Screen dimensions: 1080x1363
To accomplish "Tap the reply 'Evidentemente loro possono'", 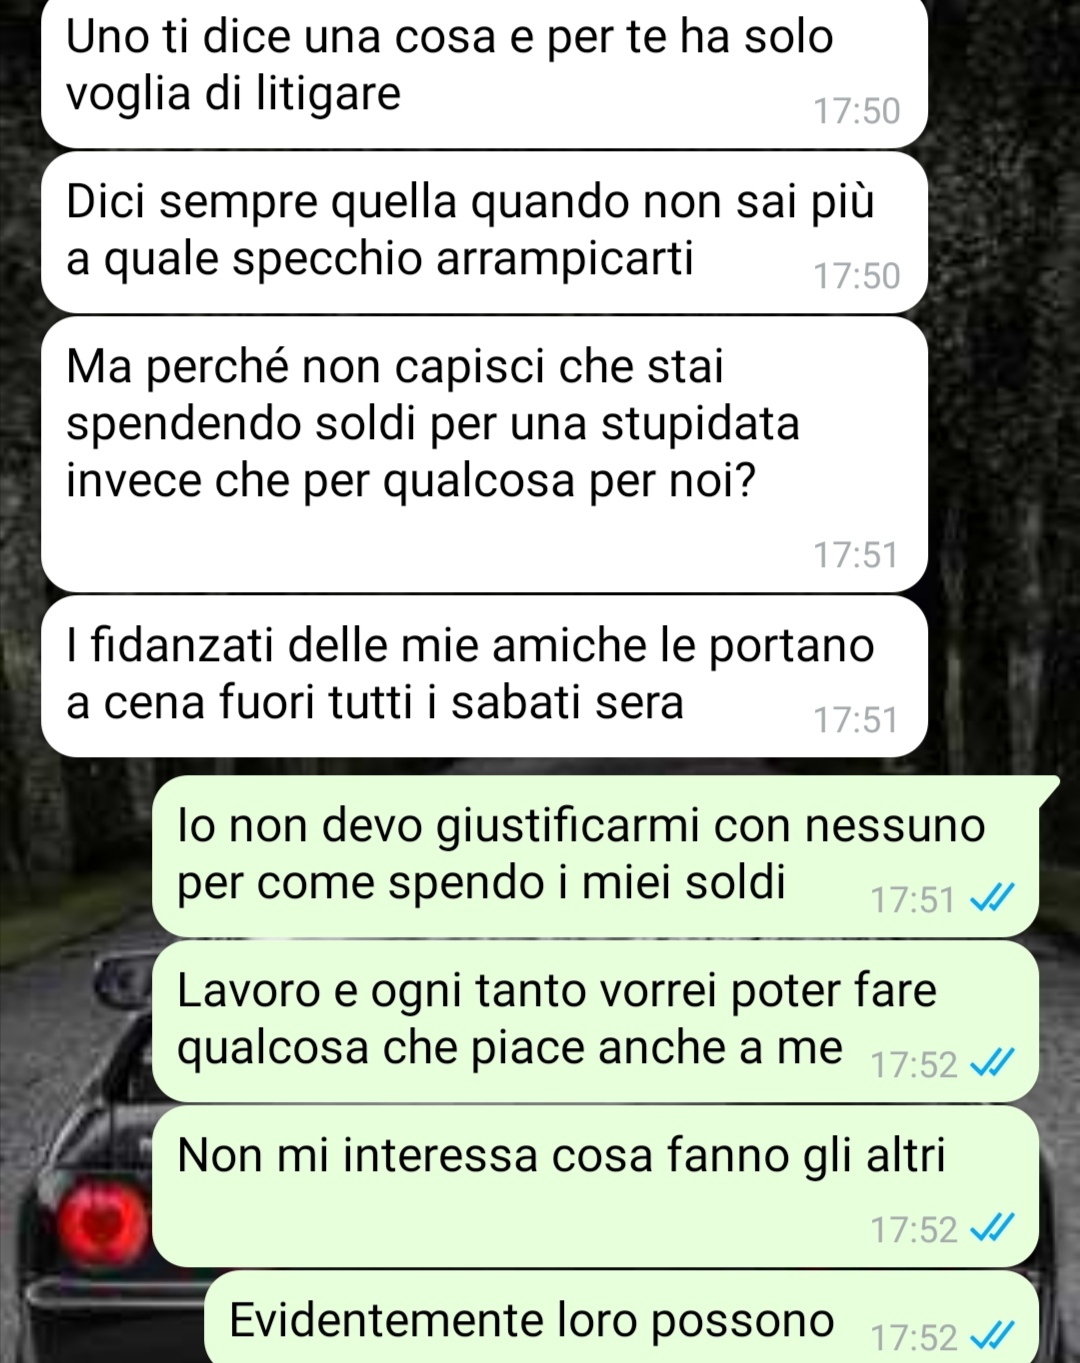I will pyautogui.click(x=622, y=1317).
